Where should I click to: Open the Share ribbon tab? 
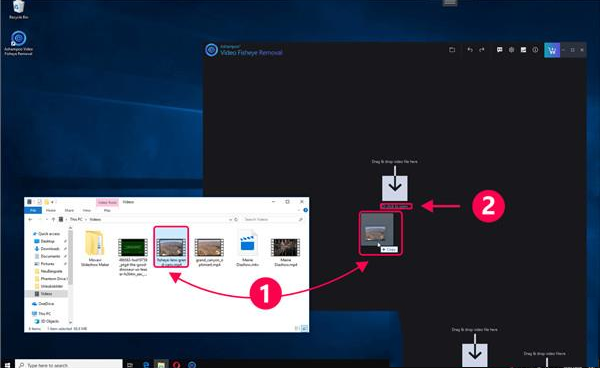pyautogui.click(x=69, y=210)
